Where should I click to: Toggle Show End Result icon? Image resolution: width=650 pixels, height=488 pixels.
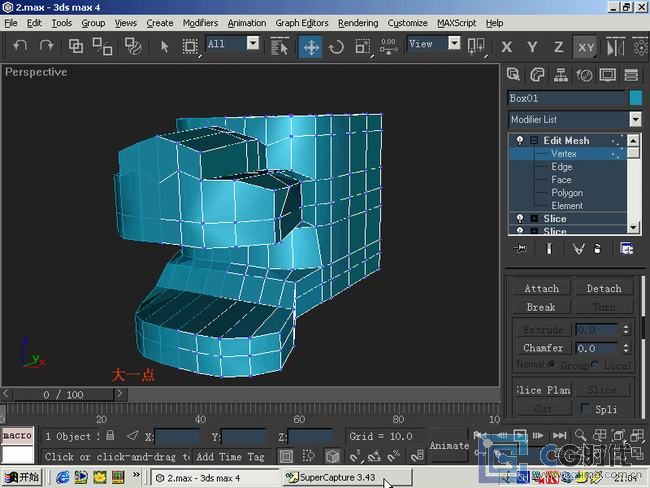[x=549, y=248]
